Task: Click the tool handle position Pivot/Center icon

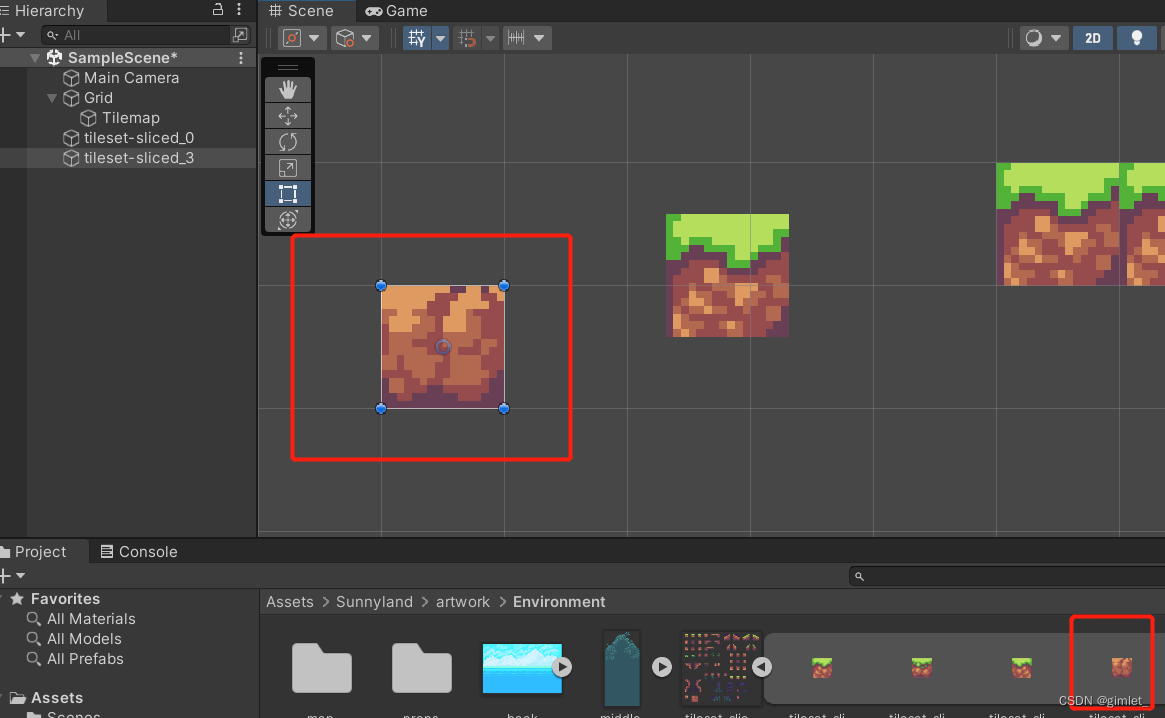Action: tap(292, 38)
